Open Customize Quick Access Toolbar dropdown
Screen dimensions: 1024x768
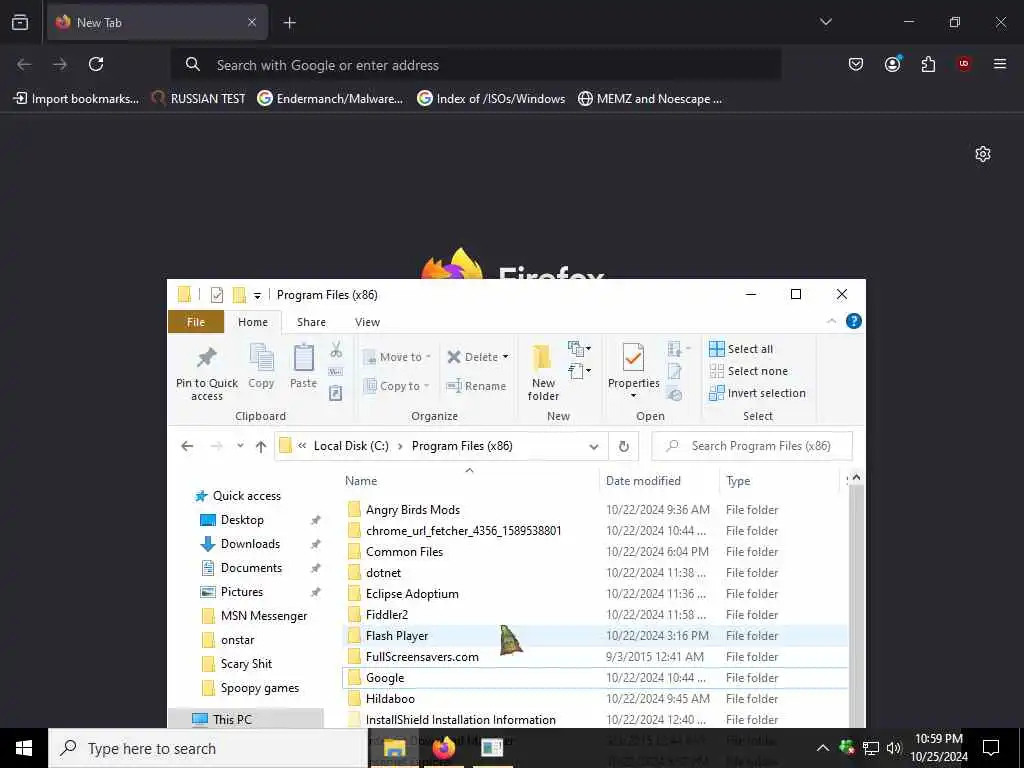click(257, 296)
